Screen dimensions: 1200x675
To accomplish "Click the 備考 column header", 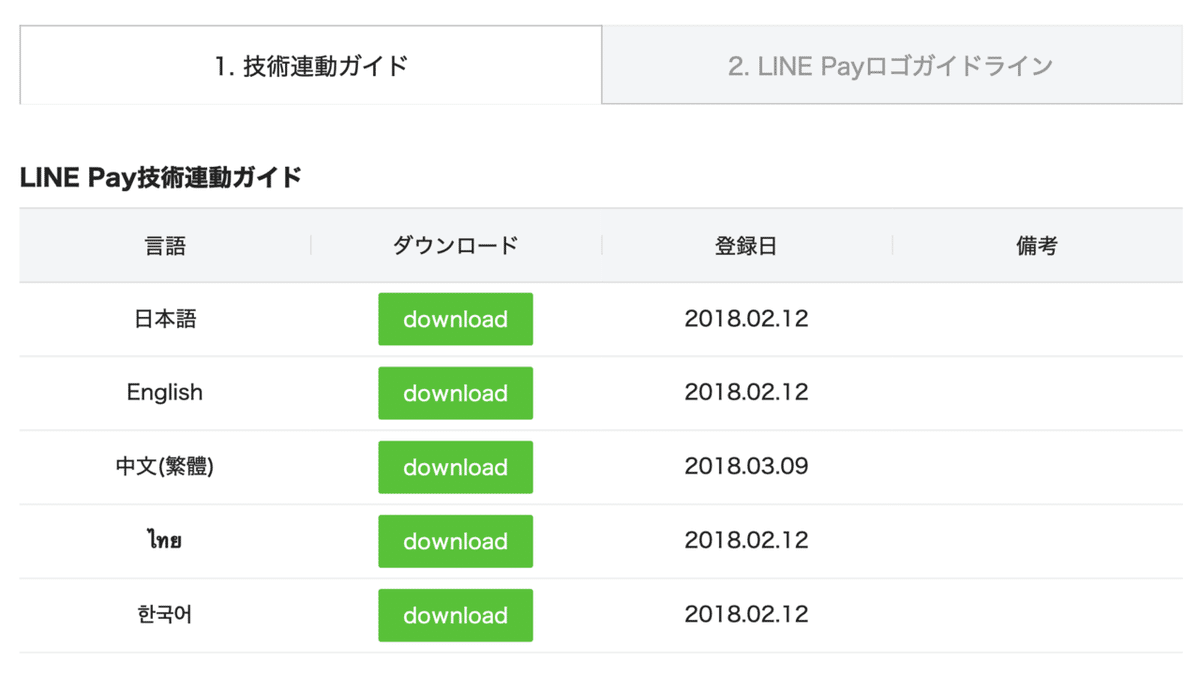I will click(x=1036, y=245).
